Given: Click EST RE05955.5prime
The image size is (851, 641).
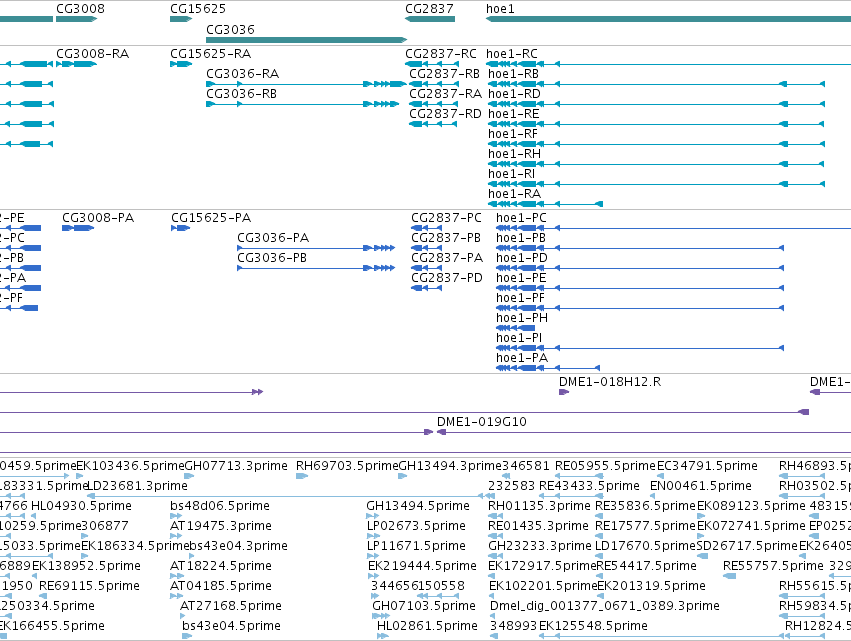Looking at the screenshot, I should 605,466.
